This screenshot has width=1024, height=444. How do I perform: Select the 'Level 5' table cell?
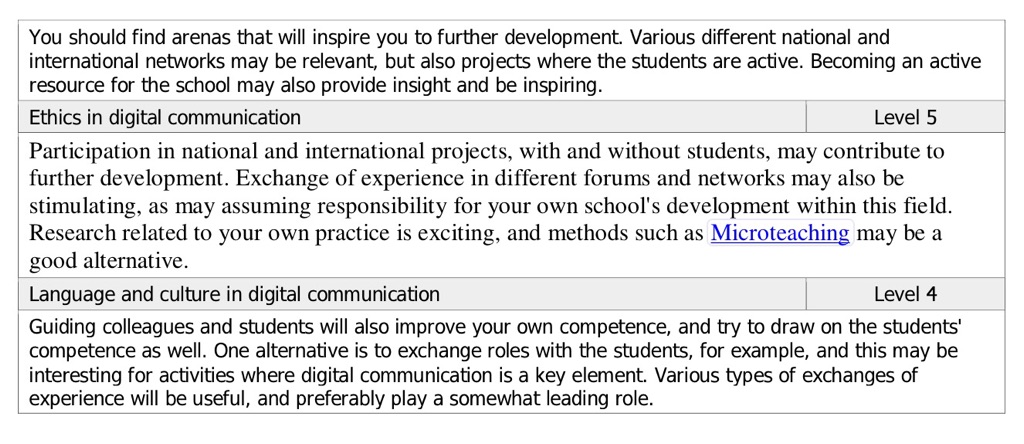(905, 117)
